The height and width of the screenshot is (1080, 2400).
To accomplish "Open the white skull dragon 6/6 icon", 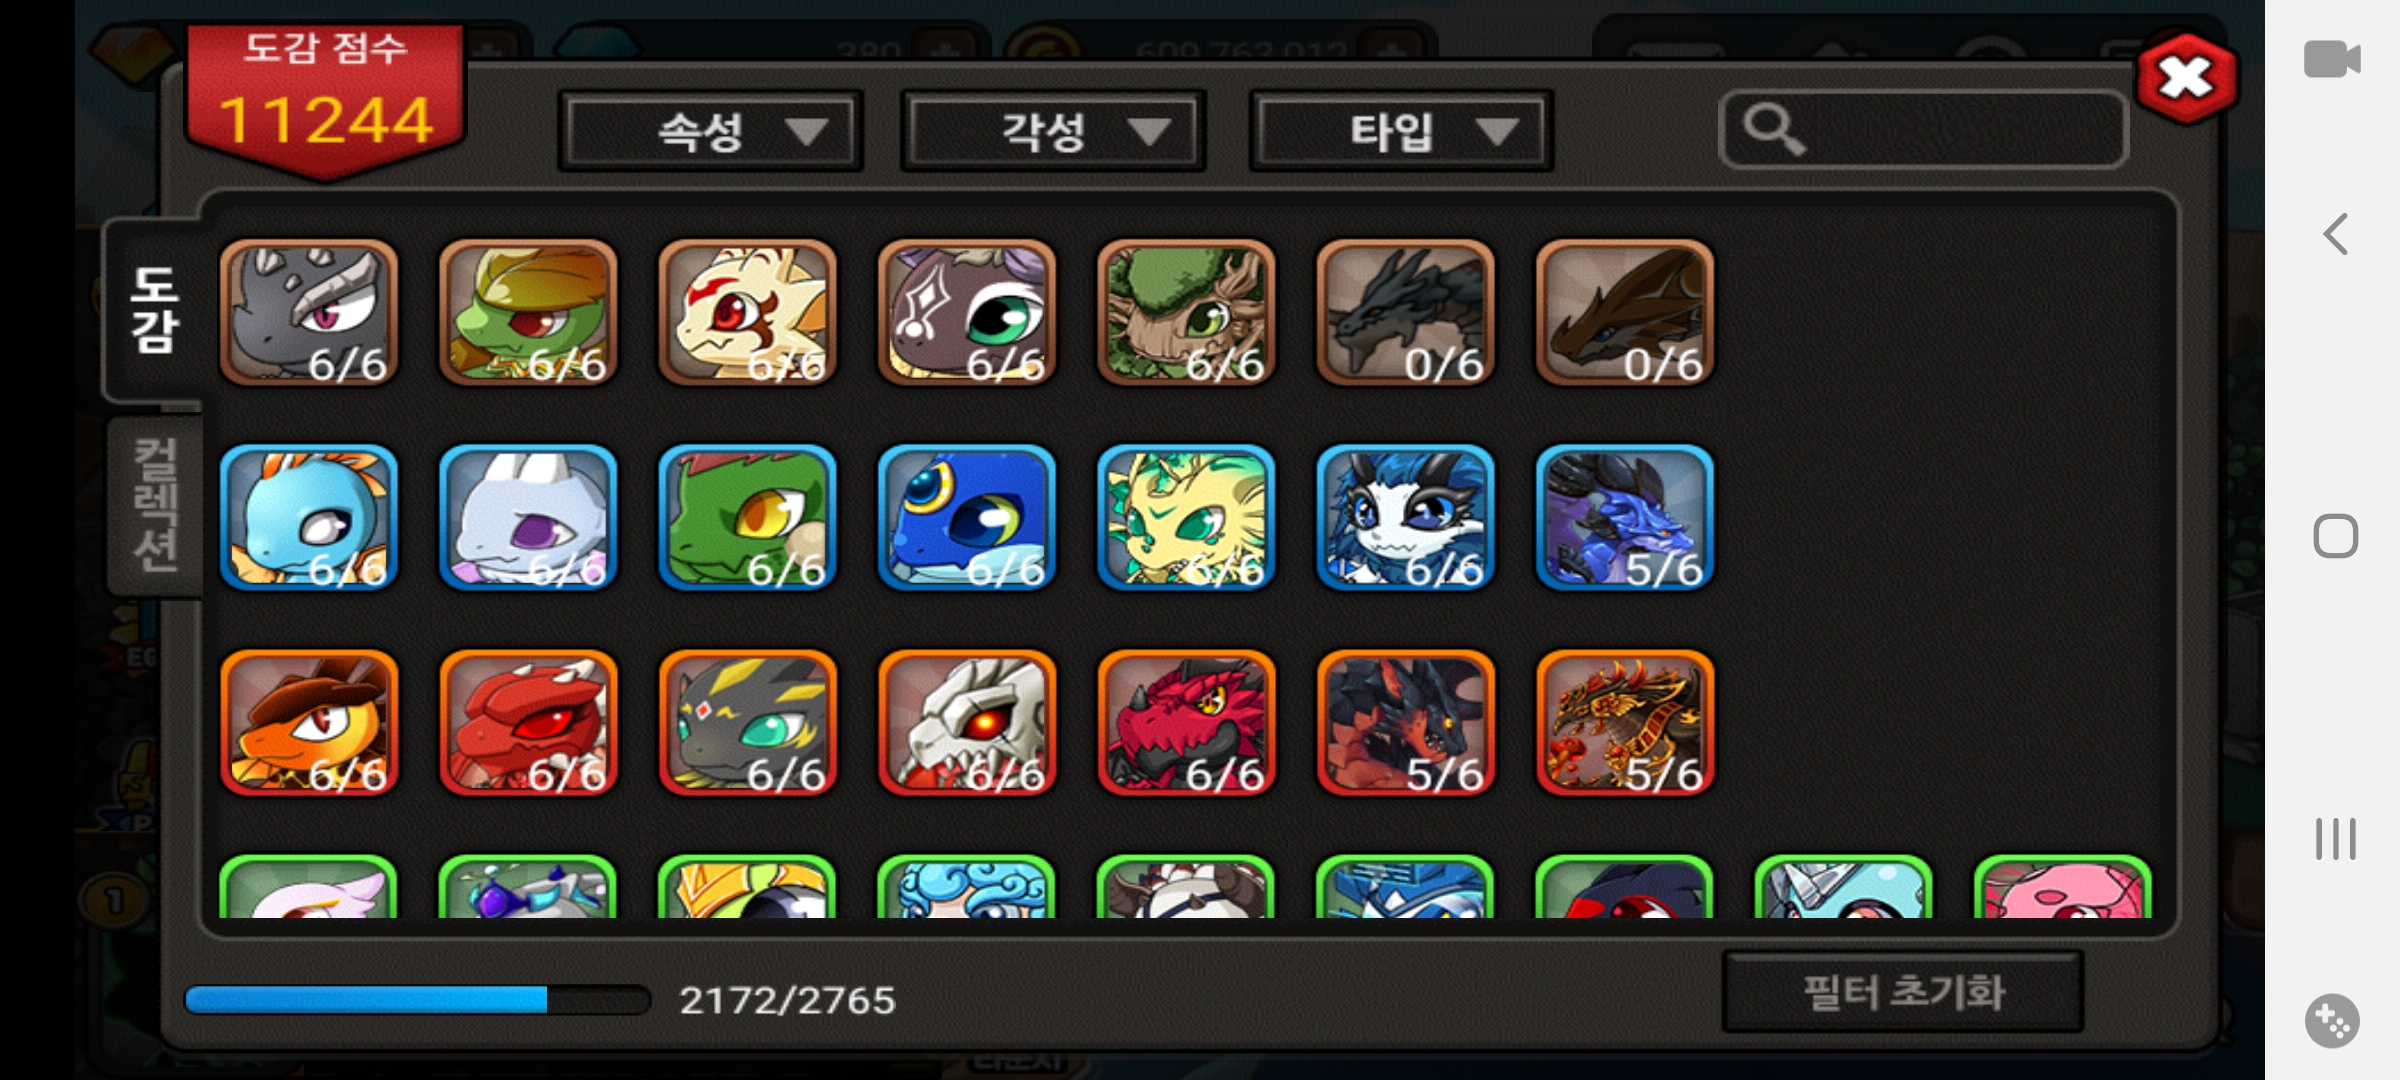I will pyautogui.click(x=967, y=723).
